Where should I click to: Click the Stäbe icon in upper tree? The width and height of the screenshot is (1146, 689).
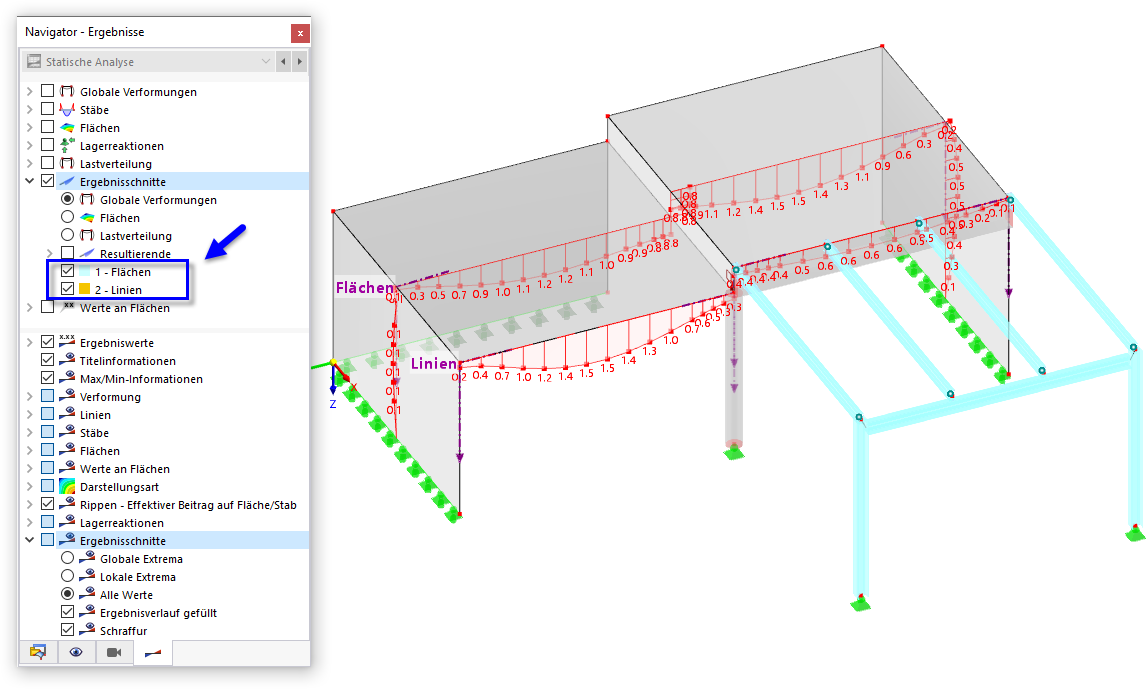67,110
